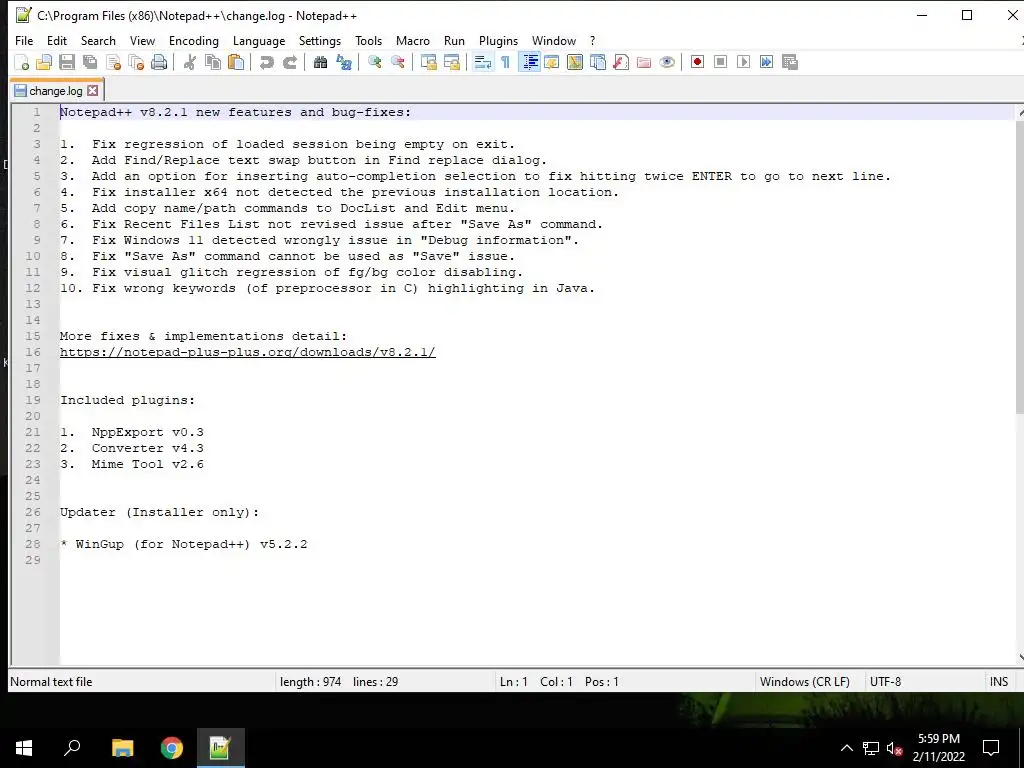The height and width of the screenshot is (768, 1024).
Task: Click line number 12 in the margin
Action: tap(33, 288)
